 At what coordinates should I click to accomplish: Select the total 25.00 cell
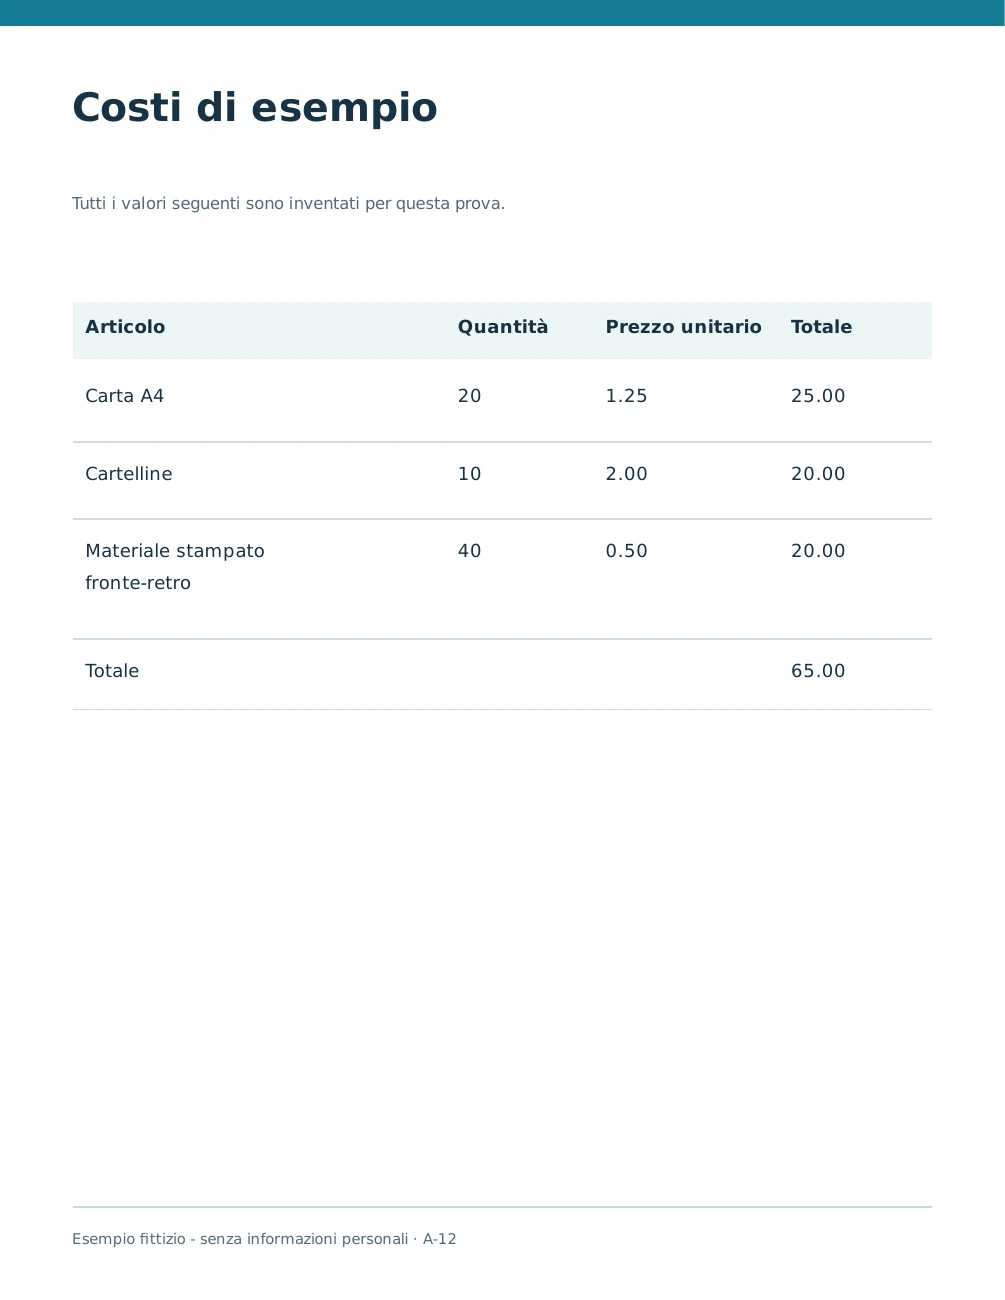tap(818, 396)
